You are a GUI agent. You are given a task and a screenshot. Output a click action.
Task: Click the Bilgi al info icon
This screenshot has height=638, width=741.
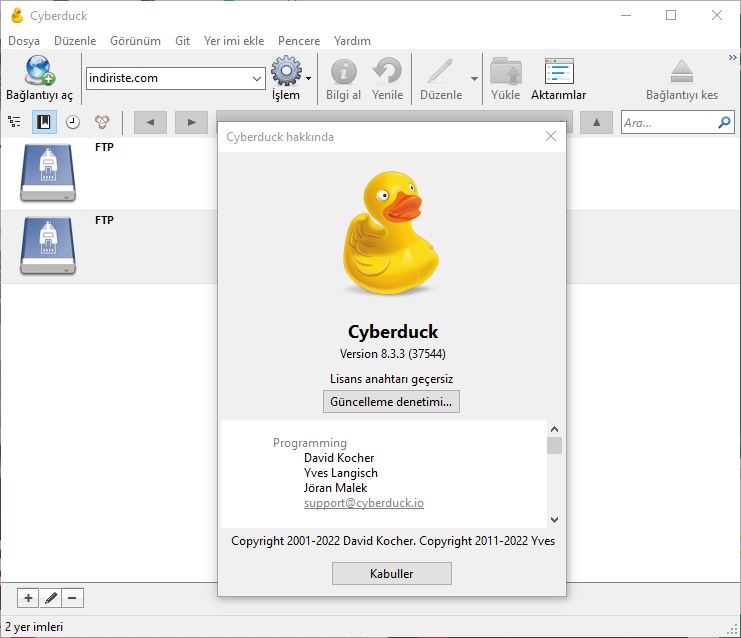coord(344,71)
